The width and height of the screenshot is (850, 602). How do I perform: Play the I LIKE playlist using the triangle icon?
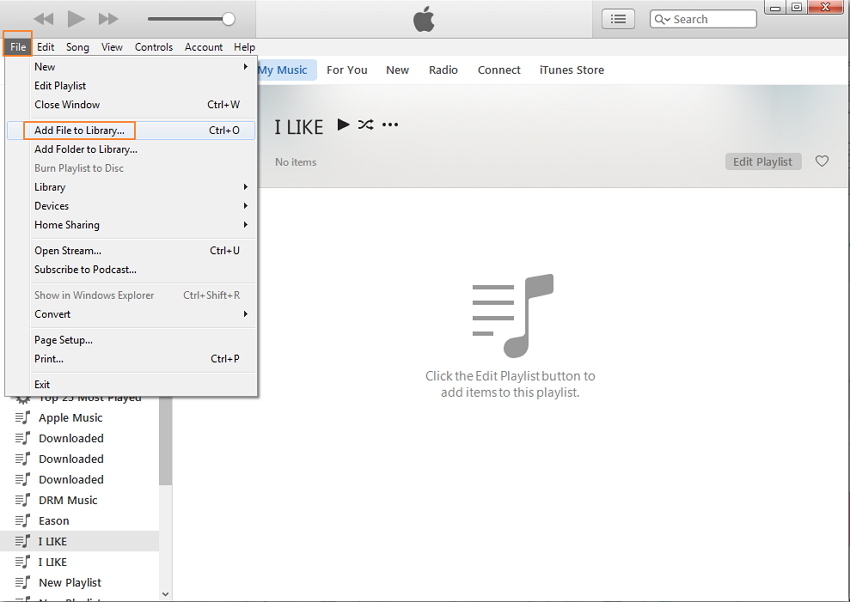343,125
